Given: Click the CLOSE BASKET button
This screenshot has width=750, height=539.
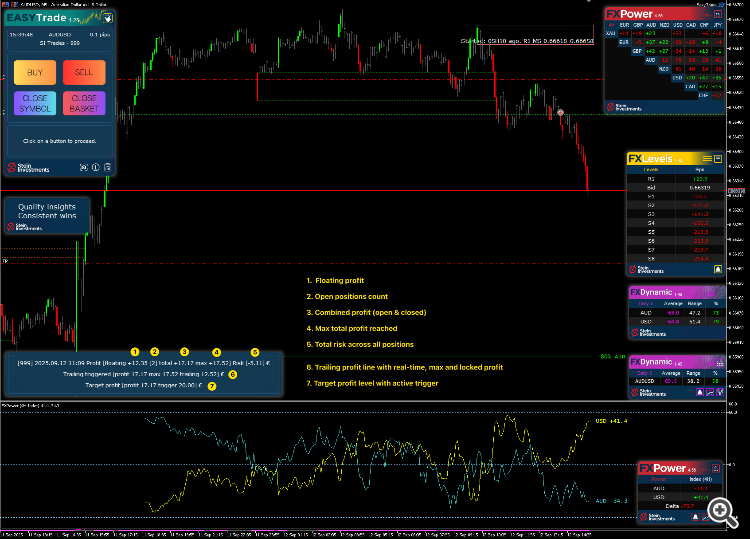Looking at the screenshot, I should pyautogui.click(x=84, y=103).
